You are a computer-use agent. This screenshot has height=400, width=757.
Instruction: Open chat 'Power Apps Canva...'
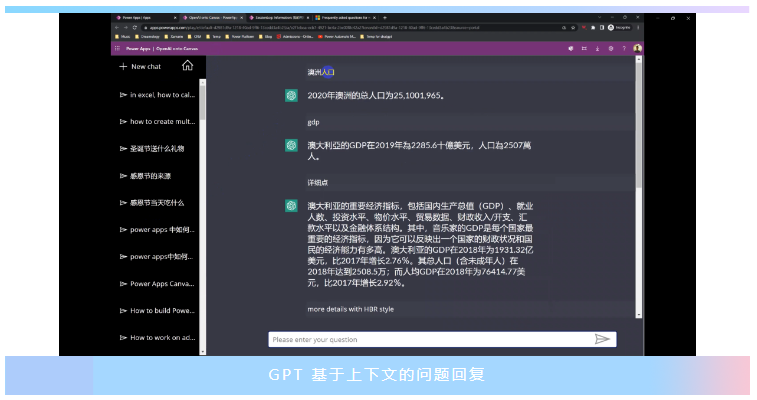(x=158, y=284)
